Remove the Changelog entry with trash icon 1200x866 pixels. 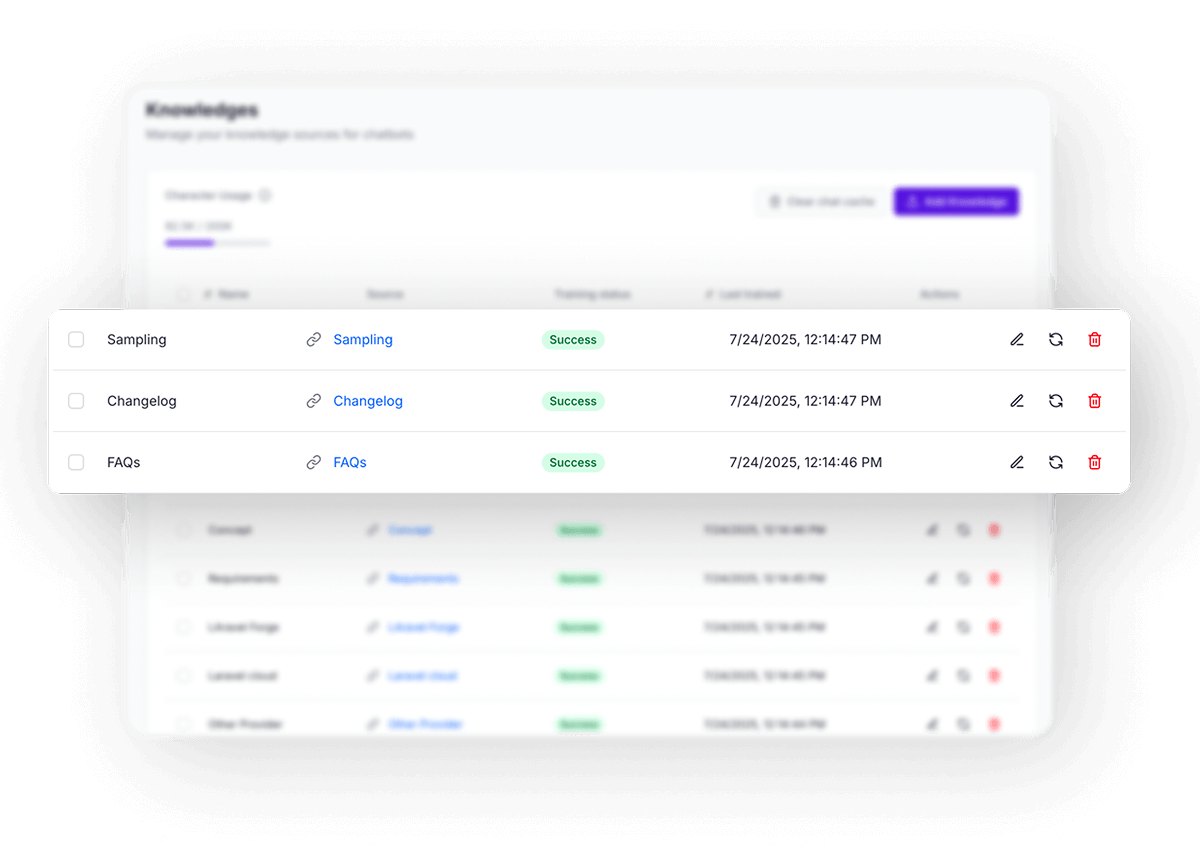point(1095,401)
